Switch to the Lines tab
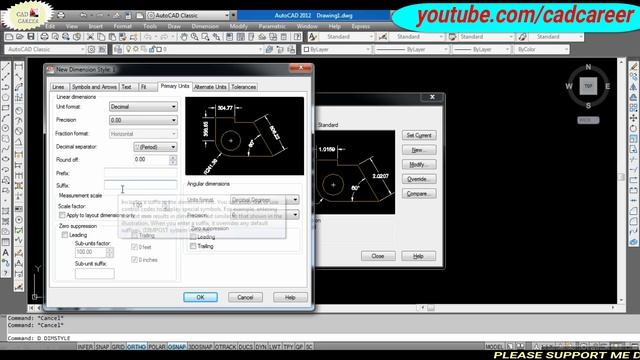The image size is (640, 360). (x=58, y=87)
